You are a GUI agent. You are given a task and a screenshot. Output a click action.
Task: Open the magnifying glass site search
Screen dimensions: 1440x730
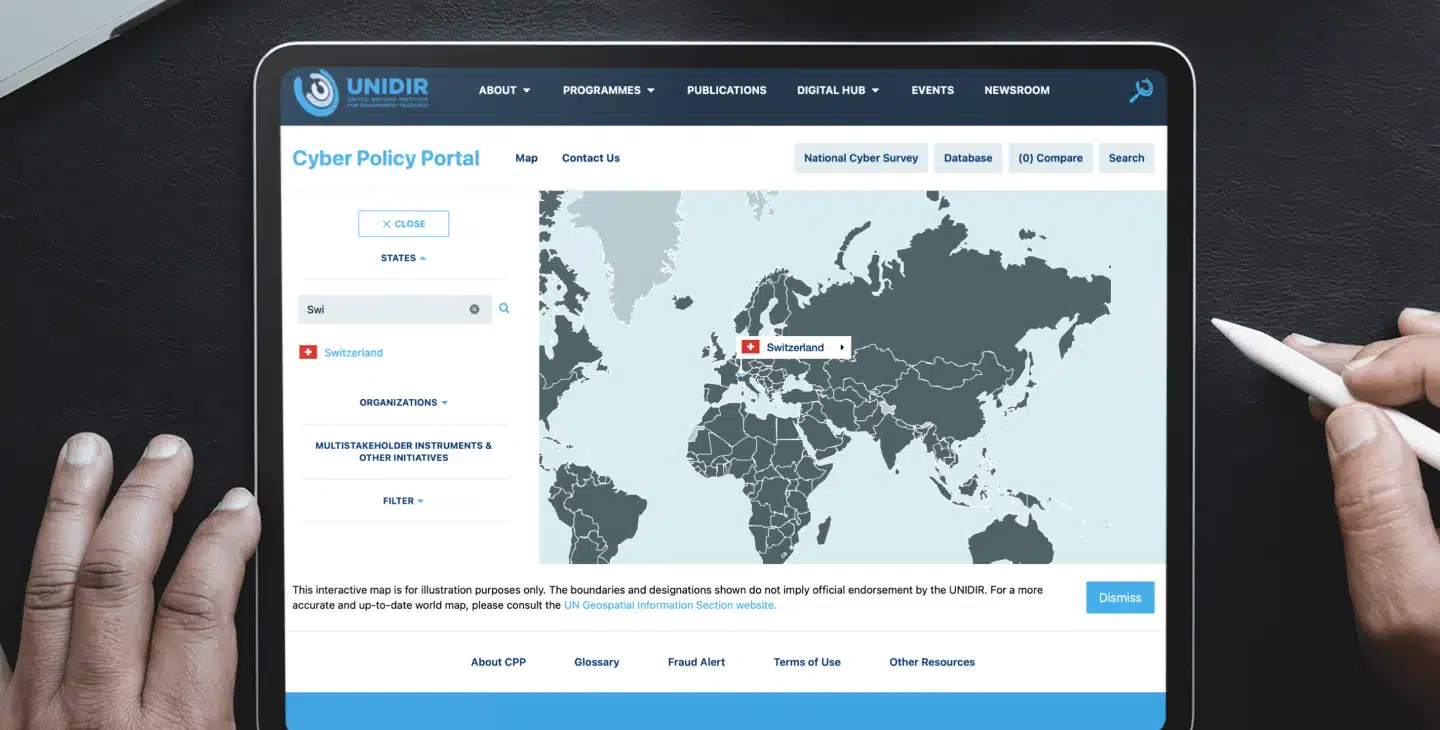pos(1140,91)
